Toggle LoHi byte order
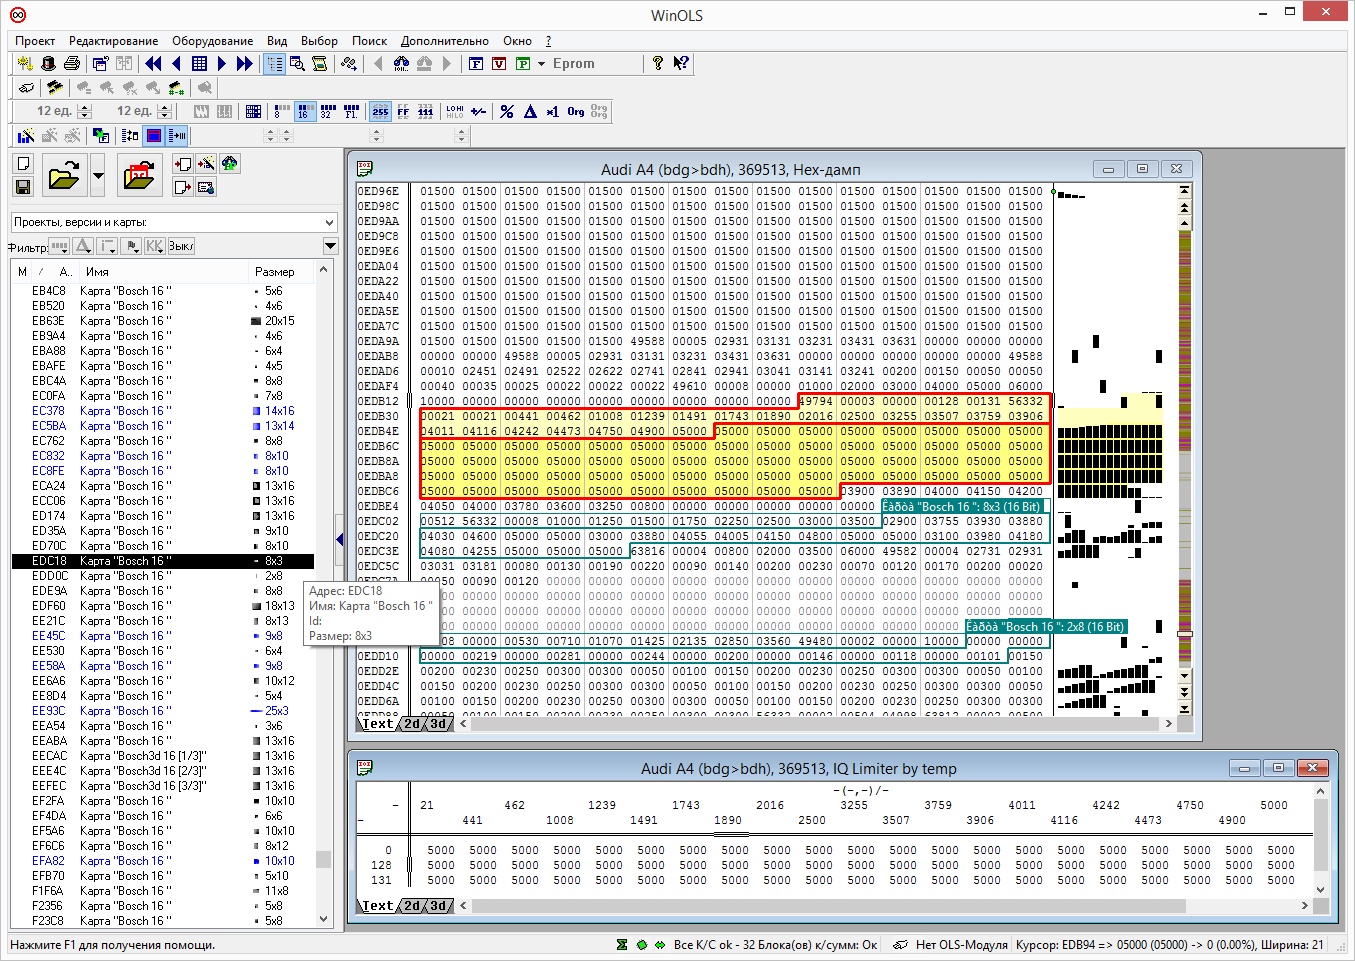Screen dimensions: 1355x961 pyautogui.click(x=455, y=111)
